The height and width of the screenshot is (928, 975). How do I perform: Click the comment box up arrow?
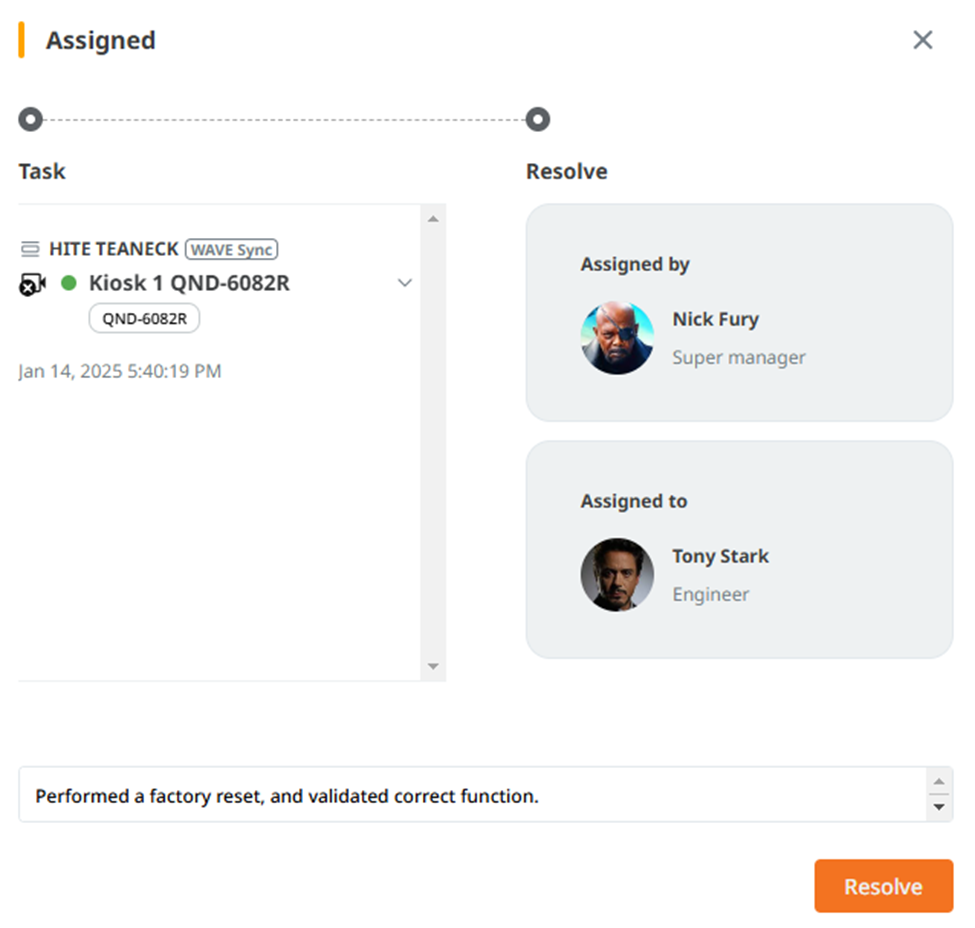[939, 782]
